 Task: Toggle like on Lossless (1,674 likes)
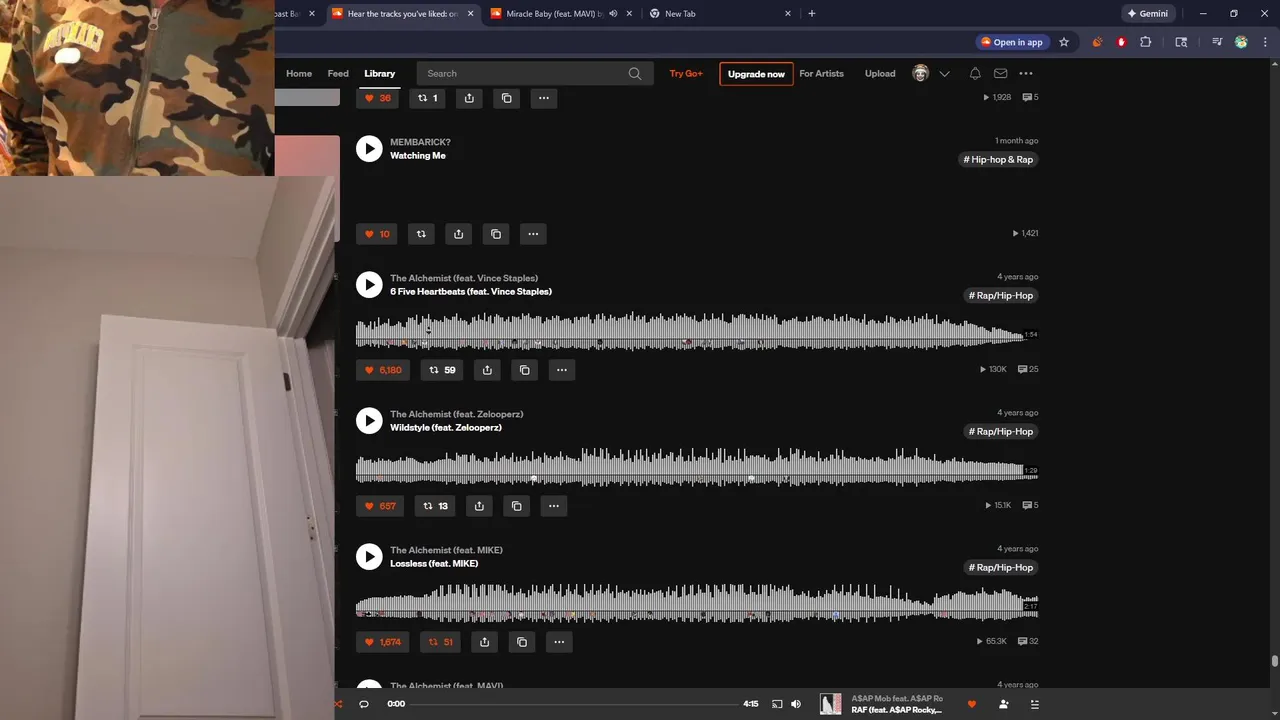[x=383, y=642]
